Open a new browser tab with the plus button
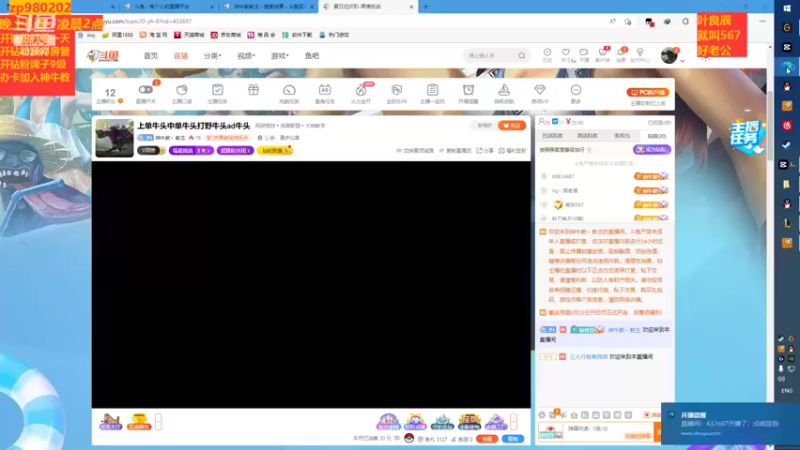Screen dimensions: 800x450 [x=426, y=7]
